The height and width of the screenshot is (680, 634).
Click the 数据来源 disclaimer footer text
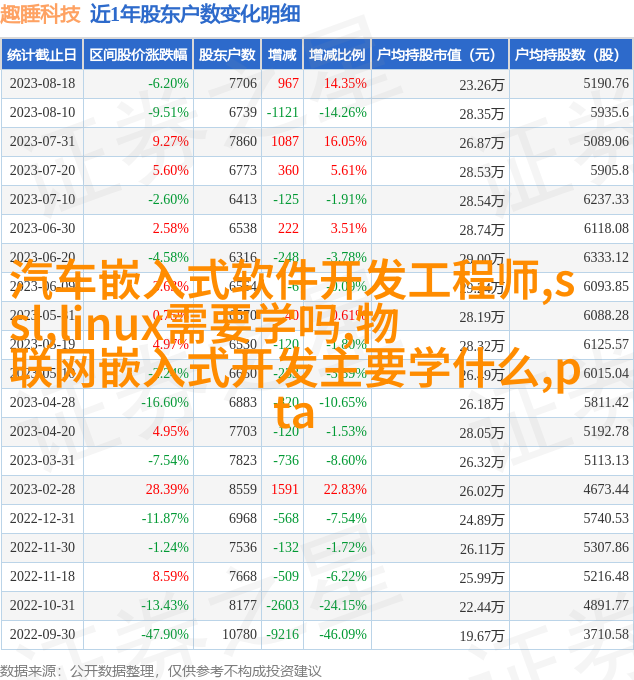tap(161, 671)
